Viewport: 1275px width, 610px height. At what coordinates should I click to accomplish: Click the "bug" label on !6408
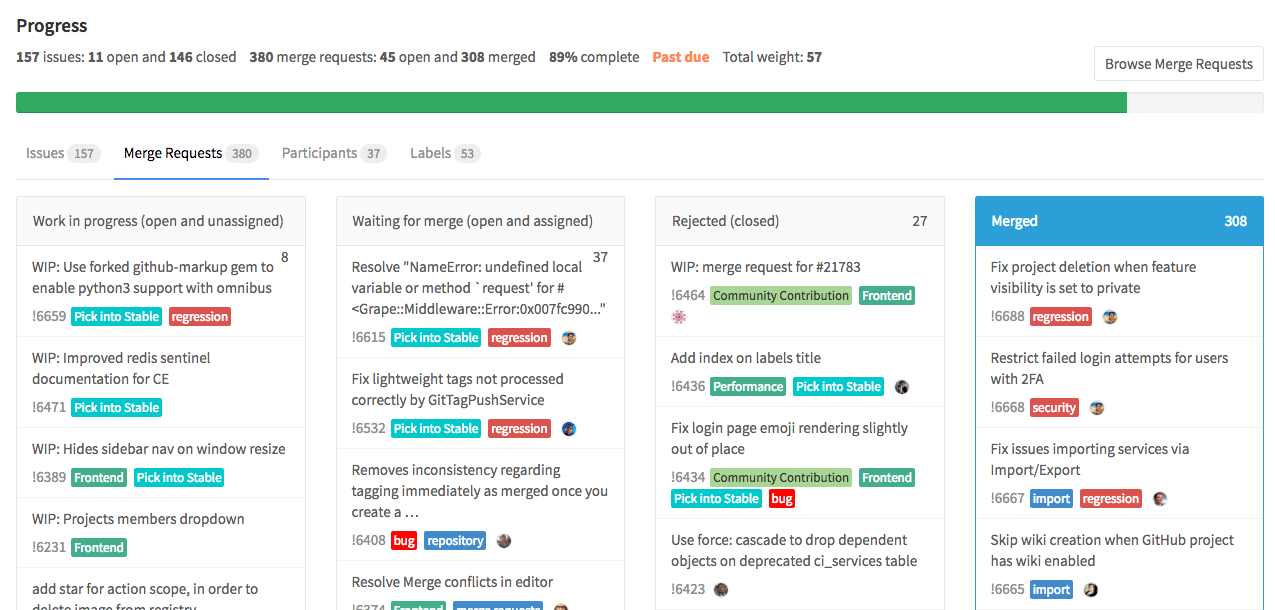click(x=403, y=540)
